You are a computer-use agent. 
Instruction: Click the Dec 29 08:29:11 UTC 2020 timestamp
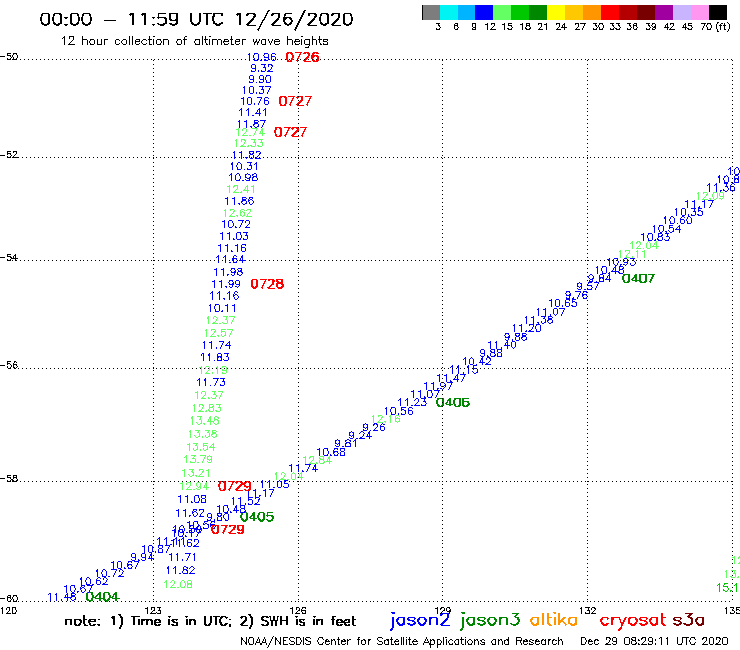pyautogui.click(x=654, y=641)
